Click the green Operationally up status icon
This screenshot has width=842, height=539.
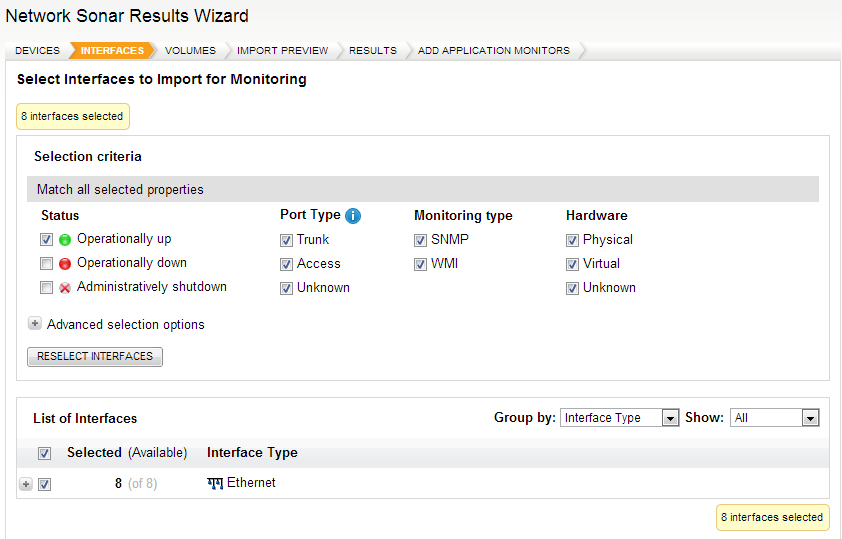point(65,240)
